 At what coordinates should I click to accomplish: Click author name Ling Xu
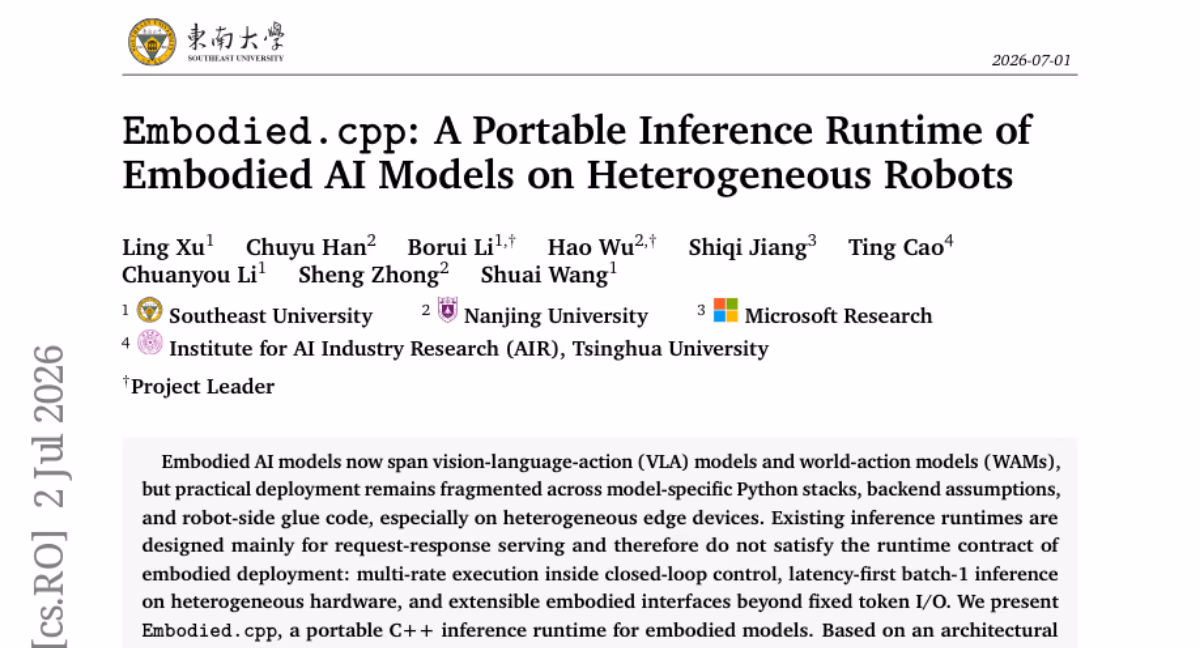coord(164,247)
